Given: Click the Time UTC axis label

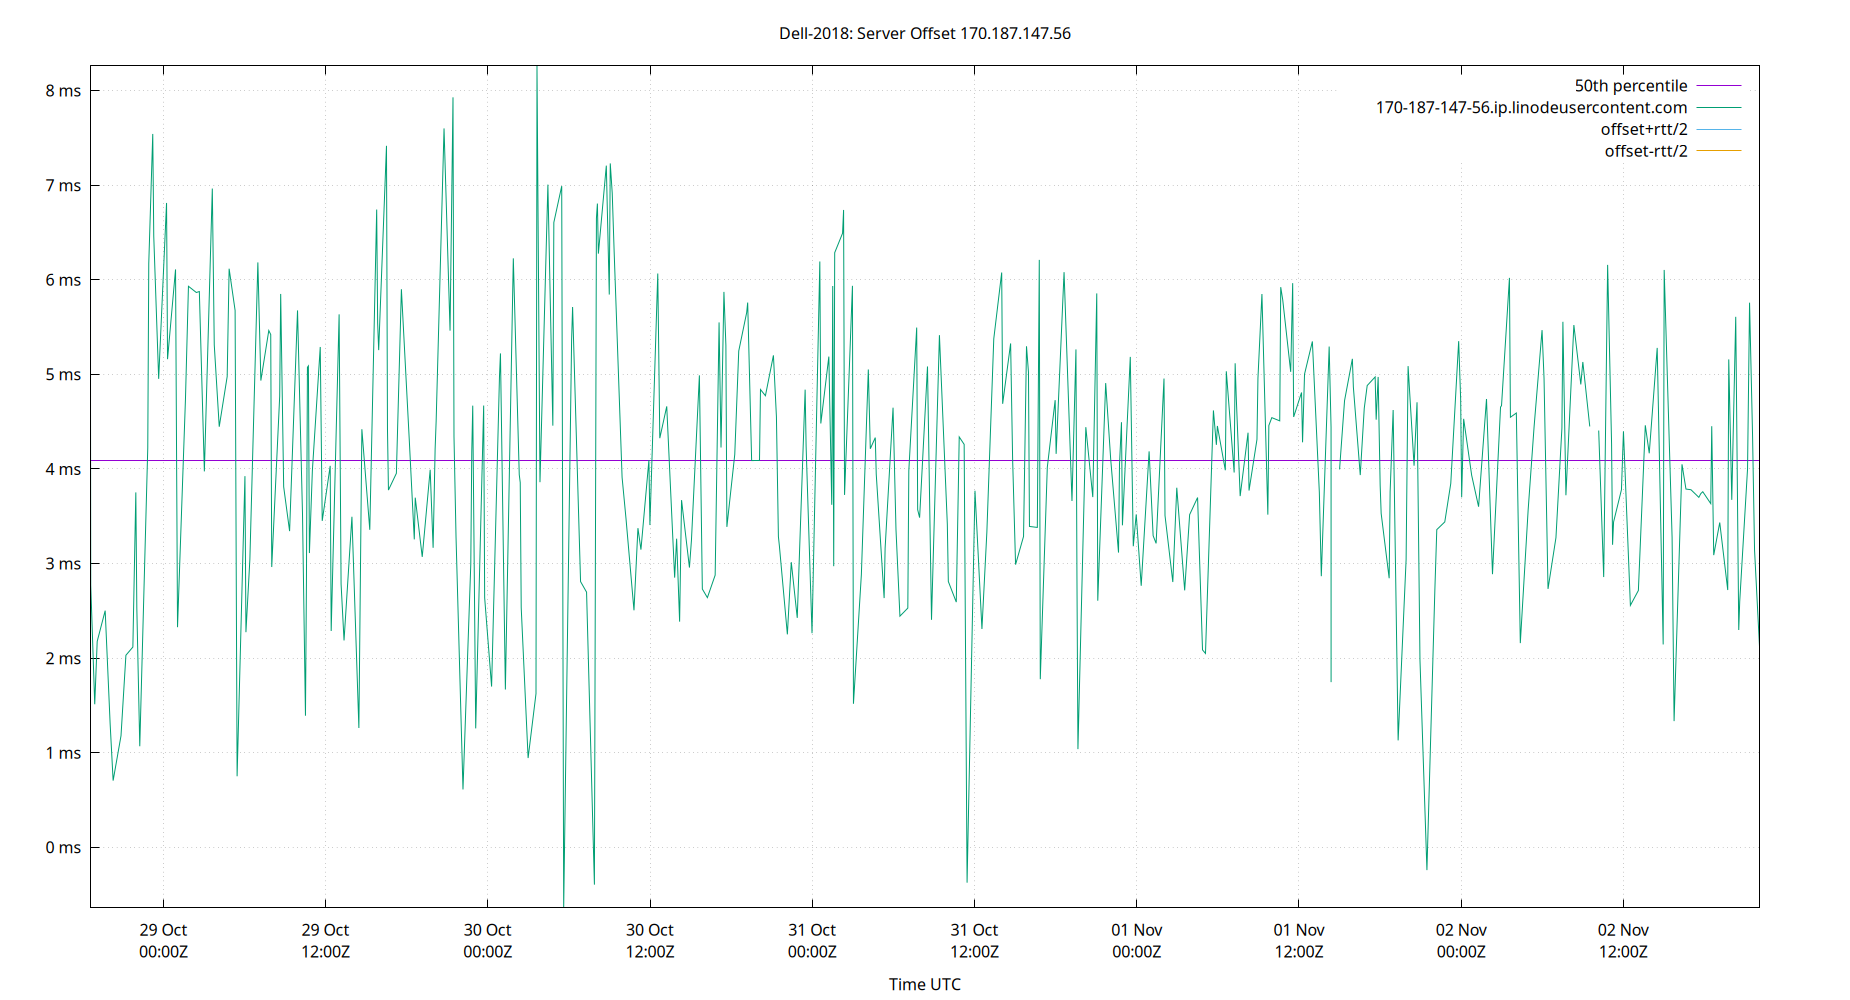Looking at the screenshot, I should pyautogui.click(x=925, y=984).
